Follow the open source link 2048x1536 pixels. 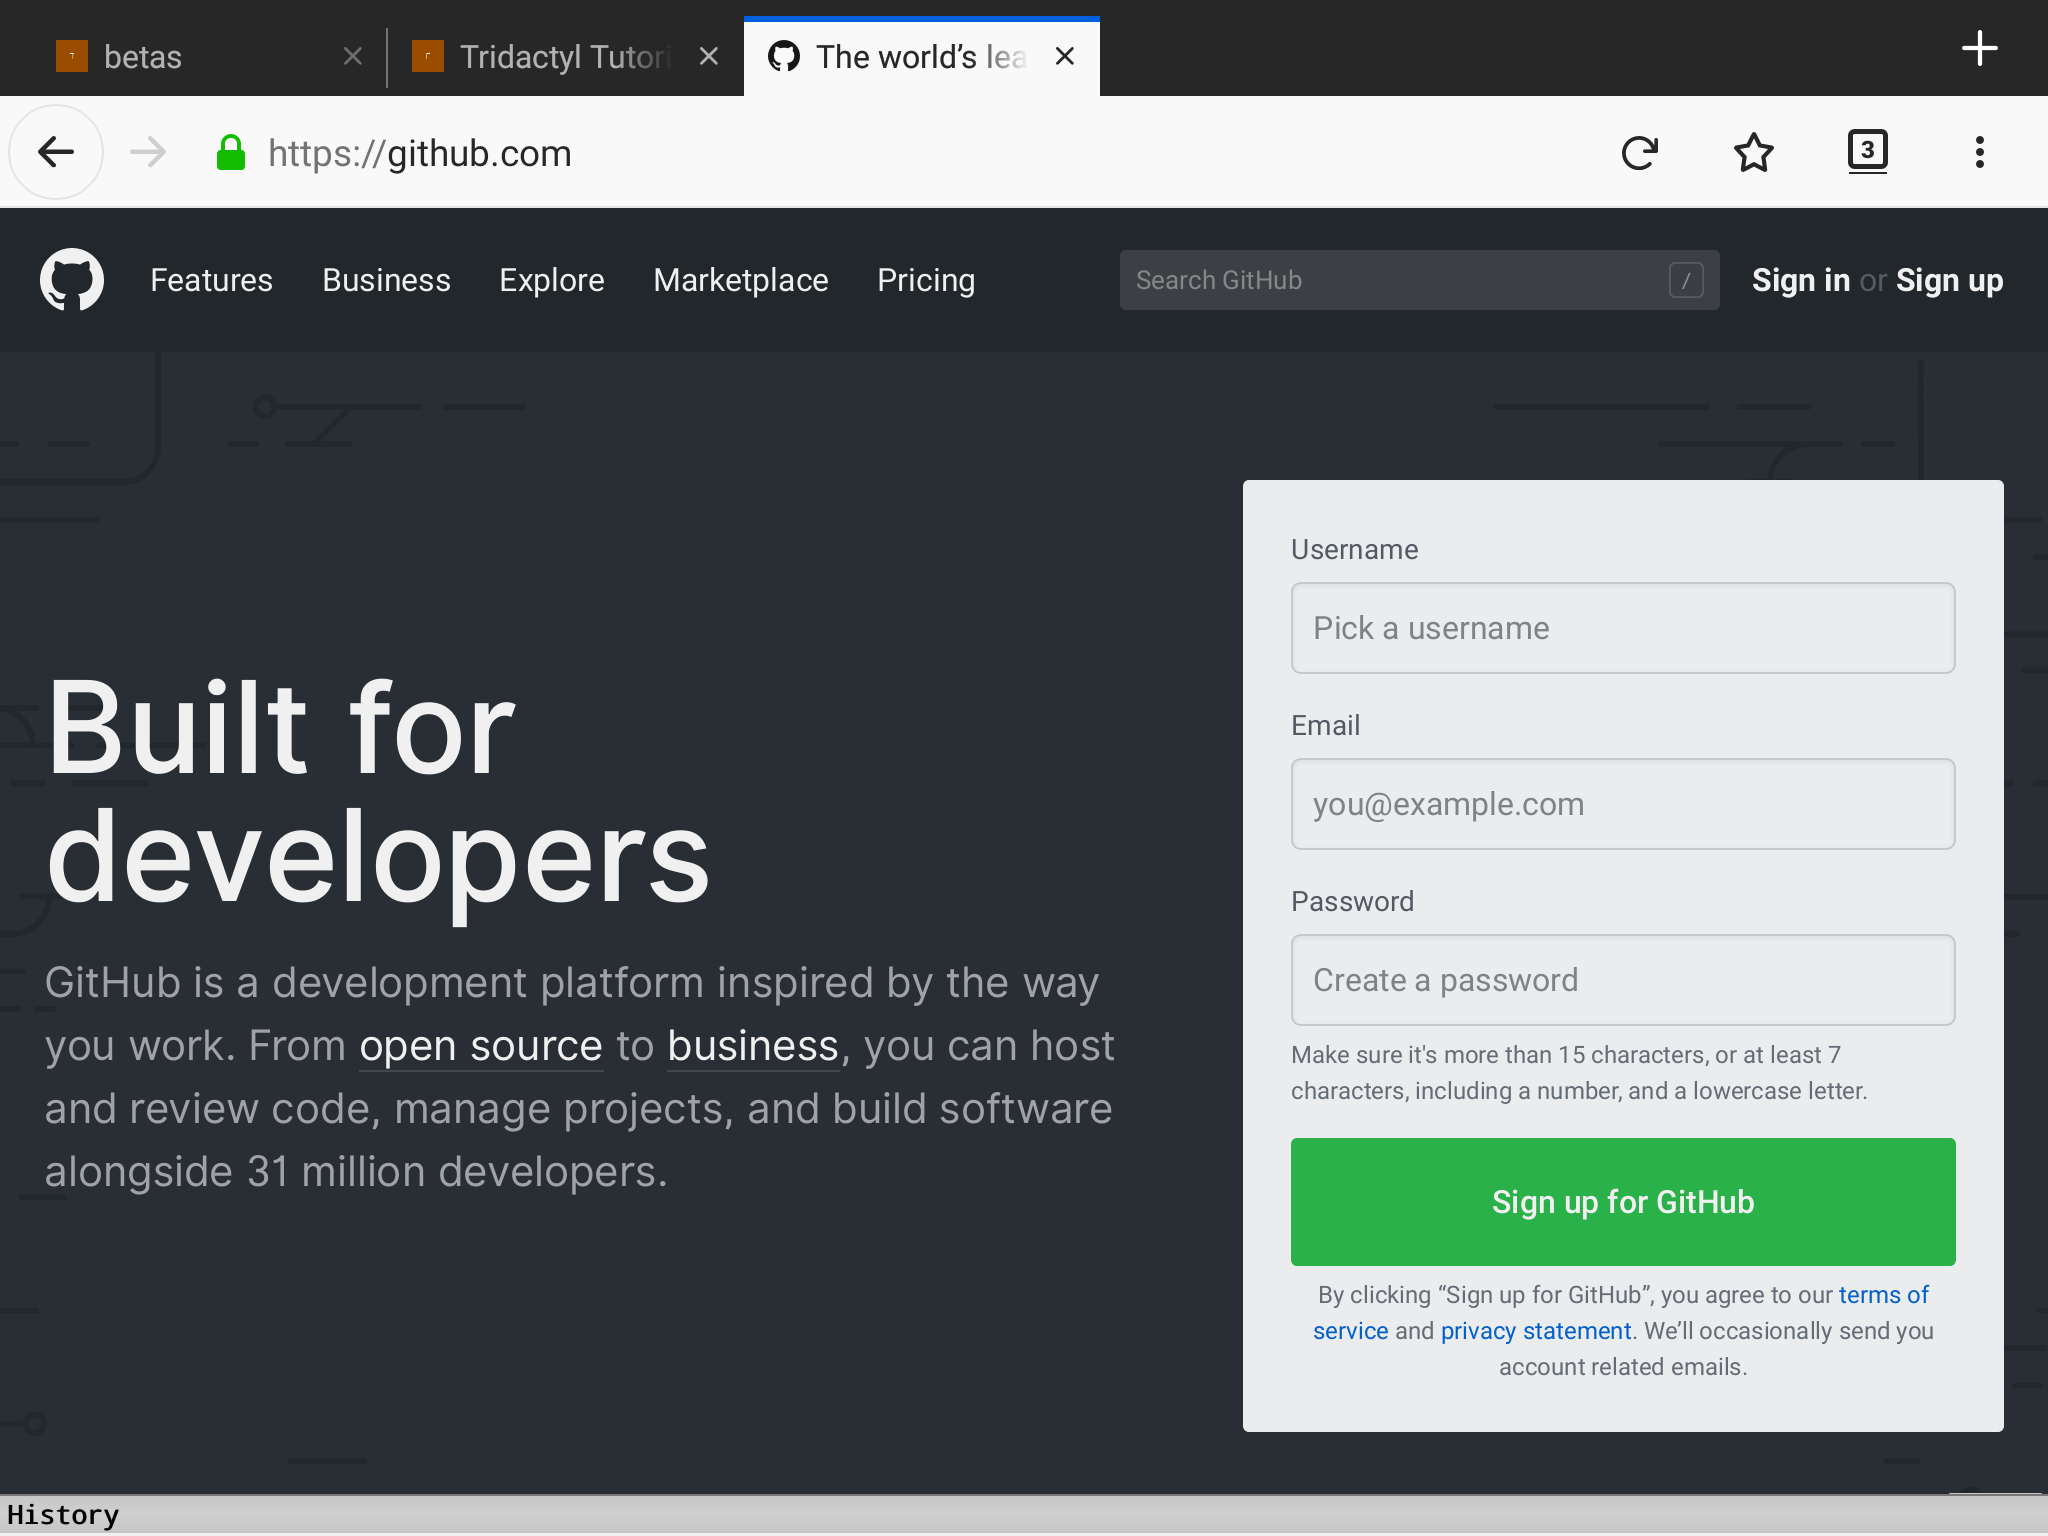[x=481, y=1046]
